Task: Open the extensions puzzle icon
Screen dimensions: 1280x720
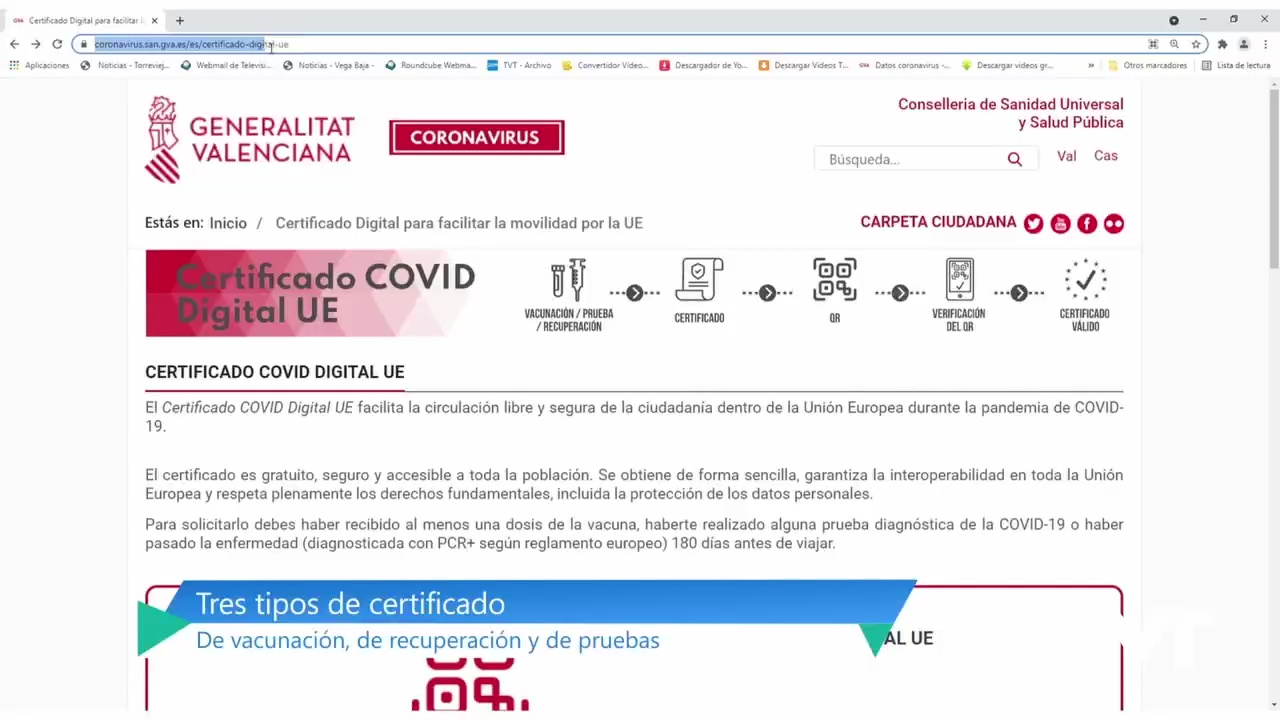Action: [1222, 44]
